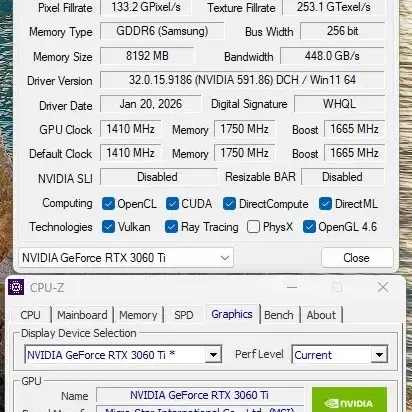Expand the Display Device Selection combo box

pos(123,355)
